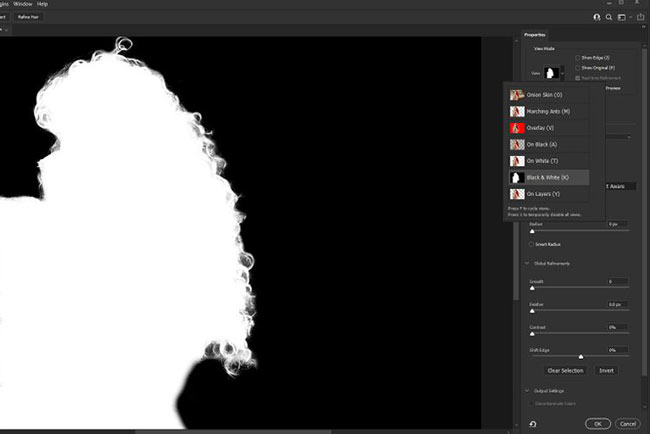Choose the On Black (A) view
Viewport: 650px width, 434px height.
pyautogui.click(x=549, y=145)
